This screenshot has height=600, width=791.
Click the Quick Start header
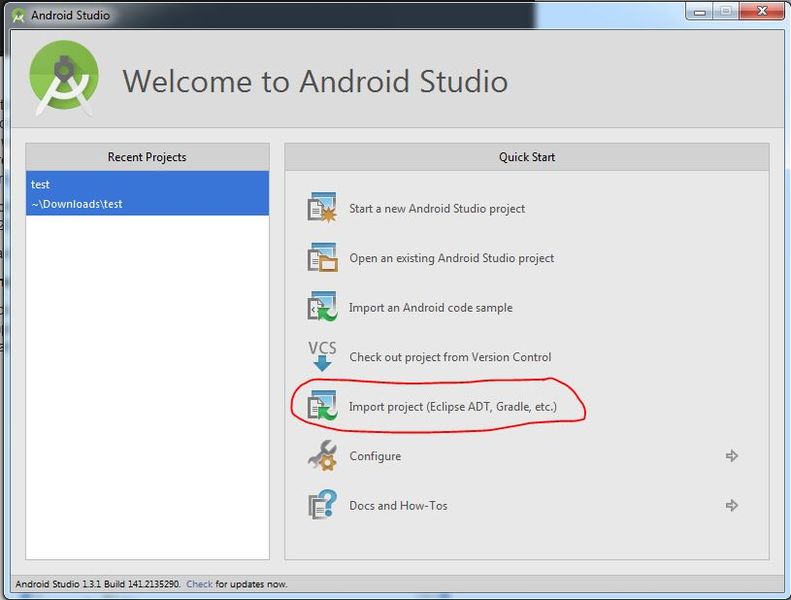(527, 157)
